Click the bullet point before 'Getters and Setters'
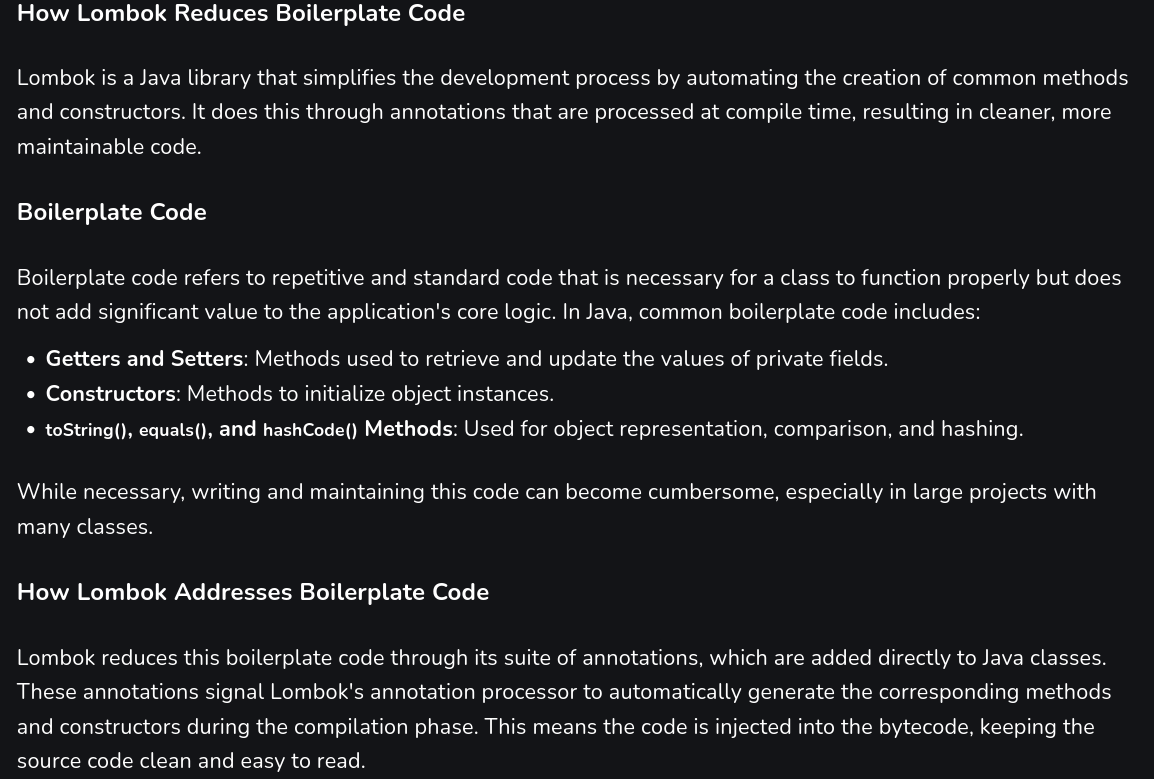 pyautogui.click(x=30, y=360)
